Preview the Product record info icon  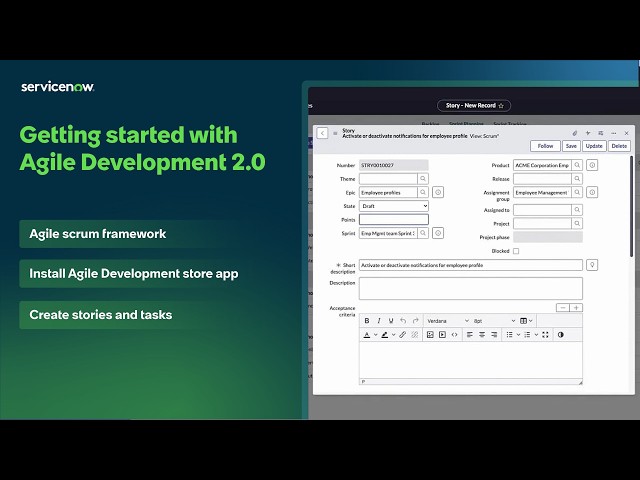click(x=592, y=165)
